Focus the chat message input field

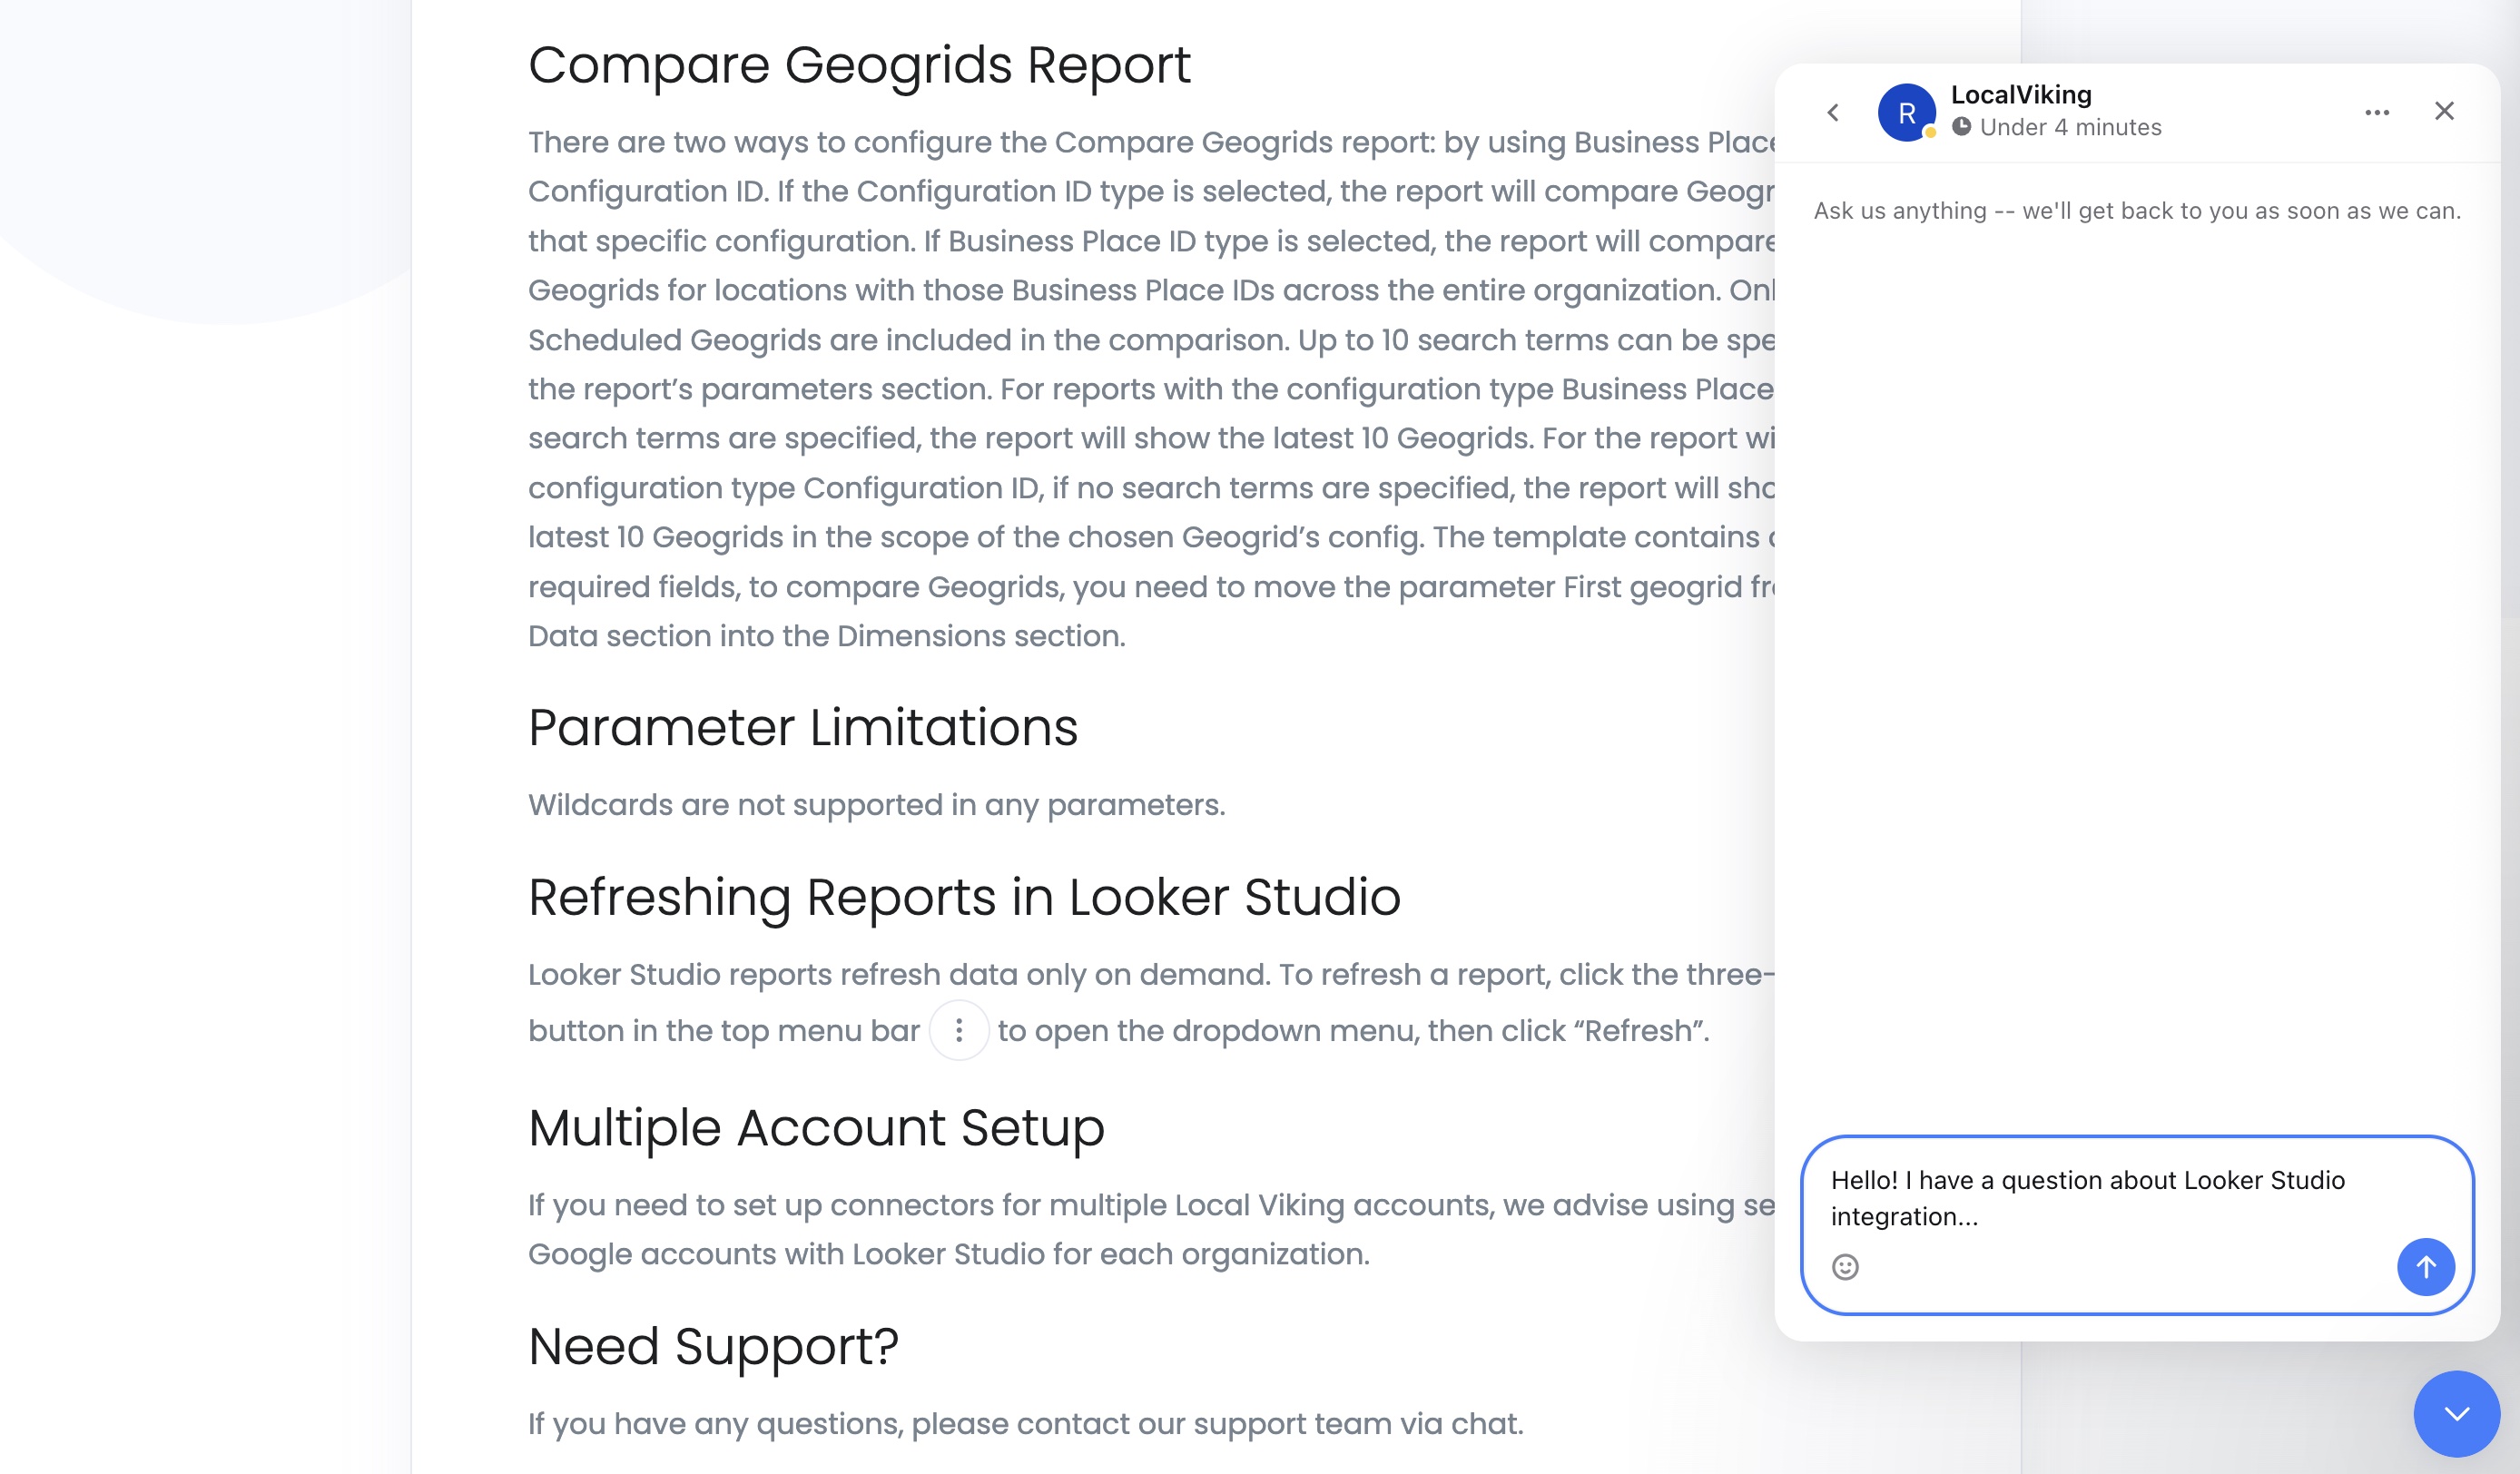tap(2100, 1198)
